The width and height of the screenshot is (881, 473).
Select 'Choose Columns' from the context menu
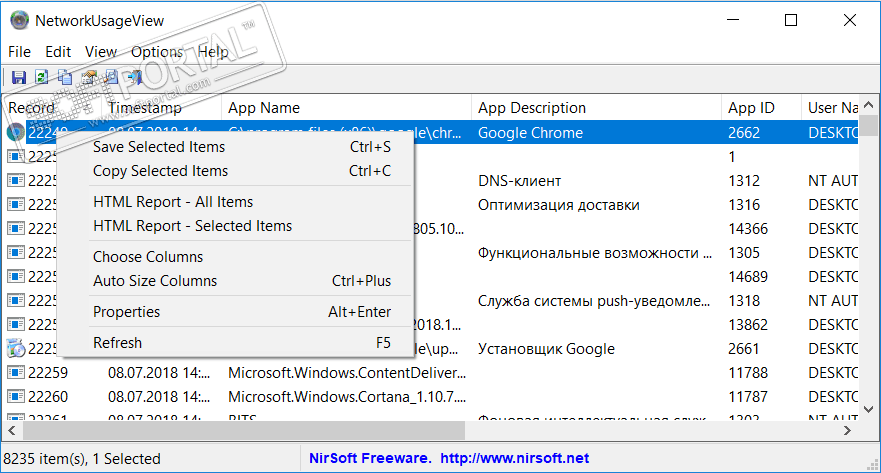pyautogui.click(x=148, y=257)
